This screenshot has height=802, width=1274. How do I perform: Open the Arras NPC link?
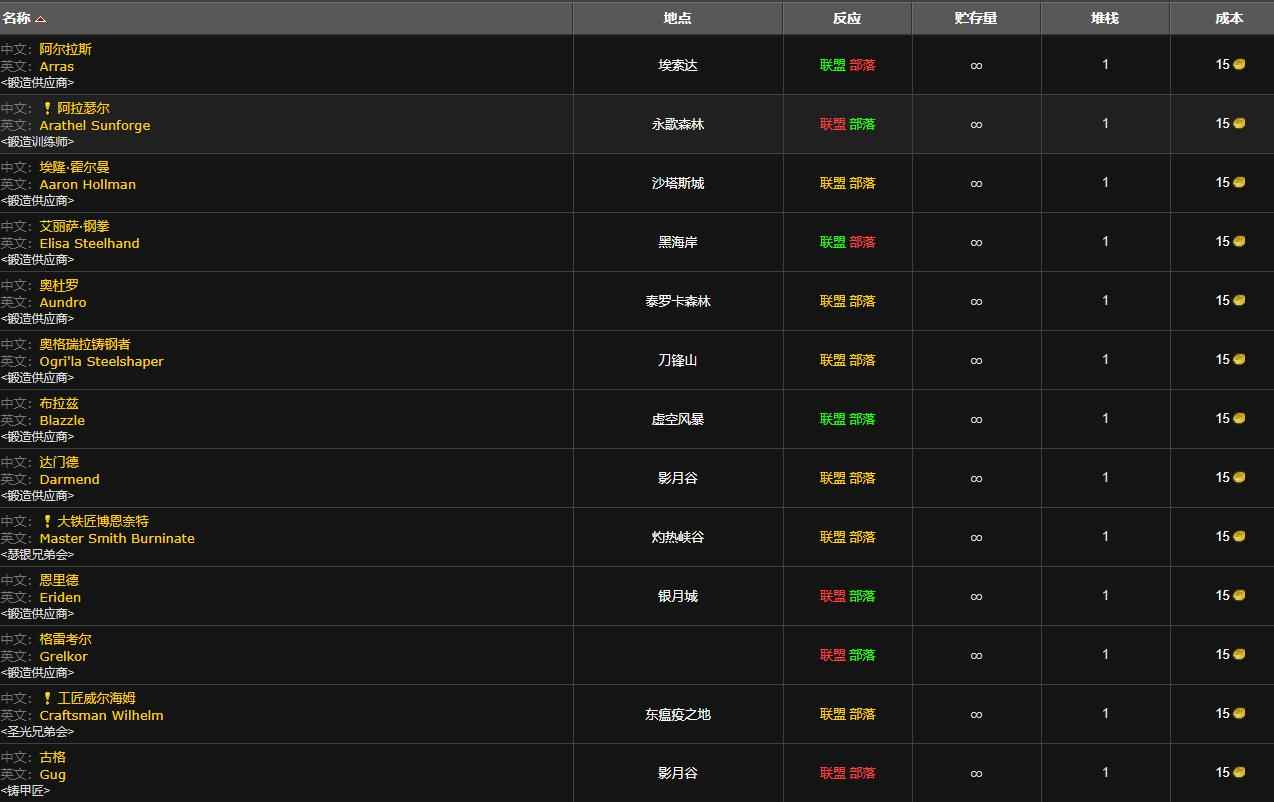click(x=57, y=66)
